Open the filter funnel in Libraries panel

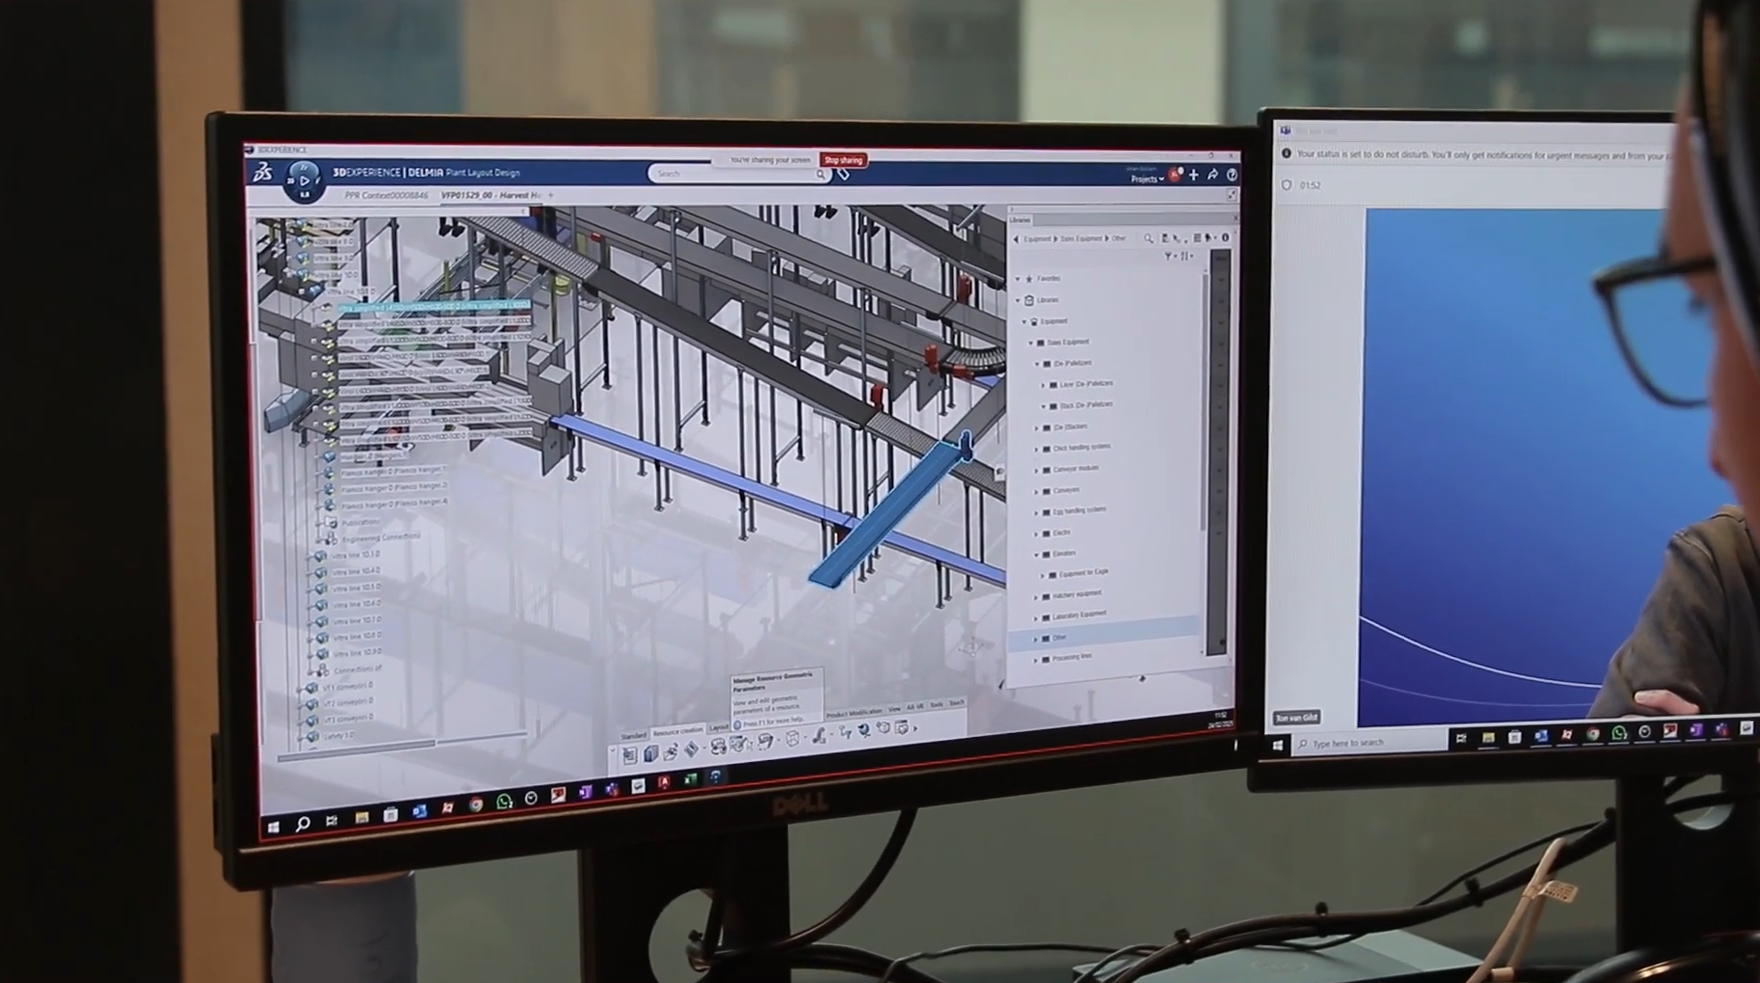(x=1167, y=256)
